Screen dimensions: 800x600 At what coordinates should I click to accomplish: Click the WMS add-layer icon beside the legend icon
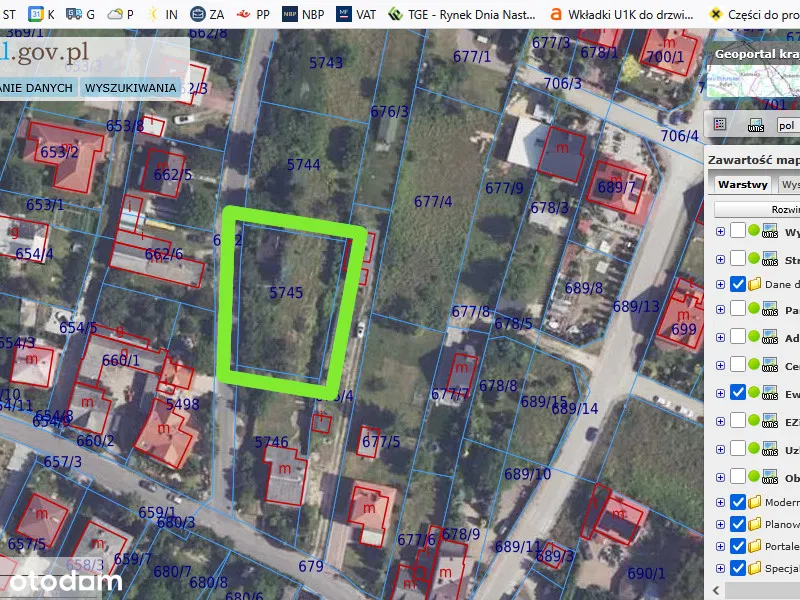pyautogui.click(x=756, y=125)
